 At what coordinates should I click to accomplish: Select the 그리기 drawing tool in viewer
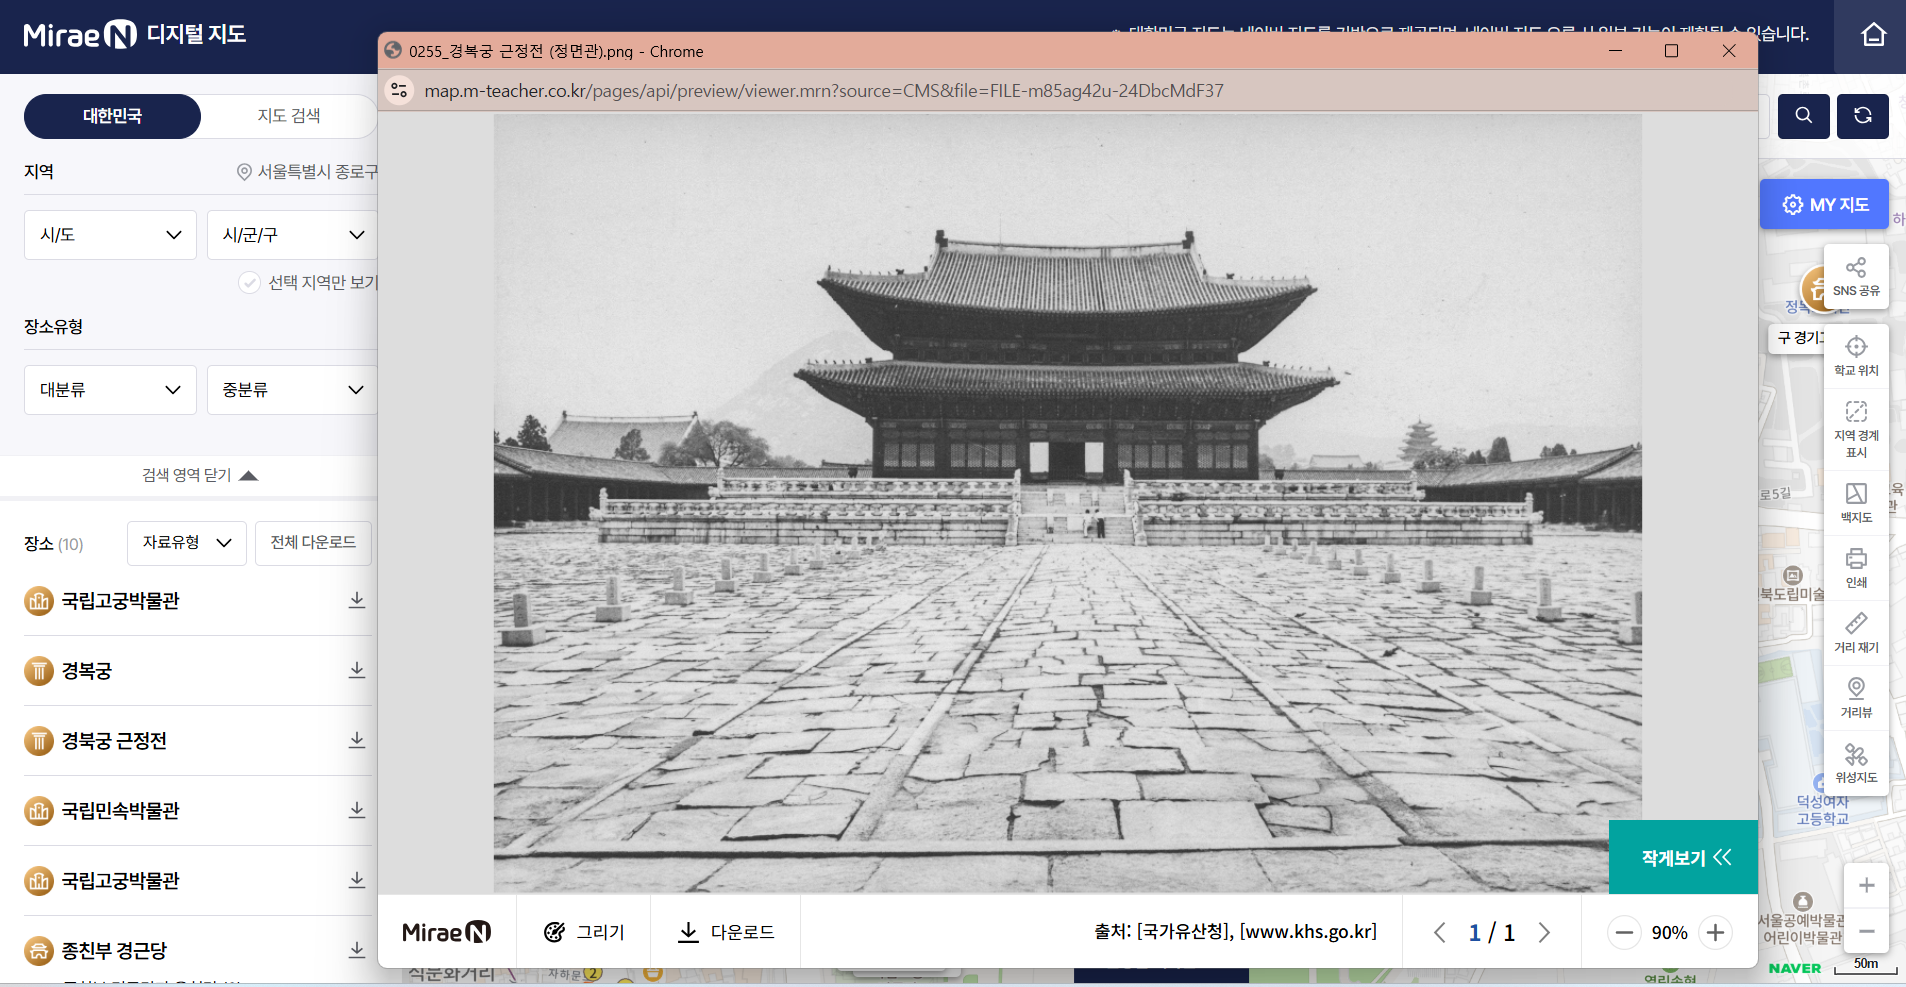tap(587, 931)
